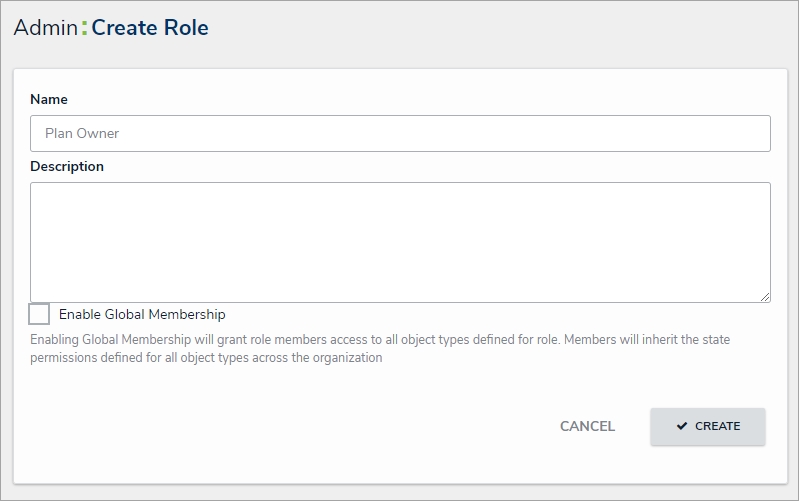
Task: Click blank form space left of CANCEL
Action: pyautogui.click(x=300, y=426)
